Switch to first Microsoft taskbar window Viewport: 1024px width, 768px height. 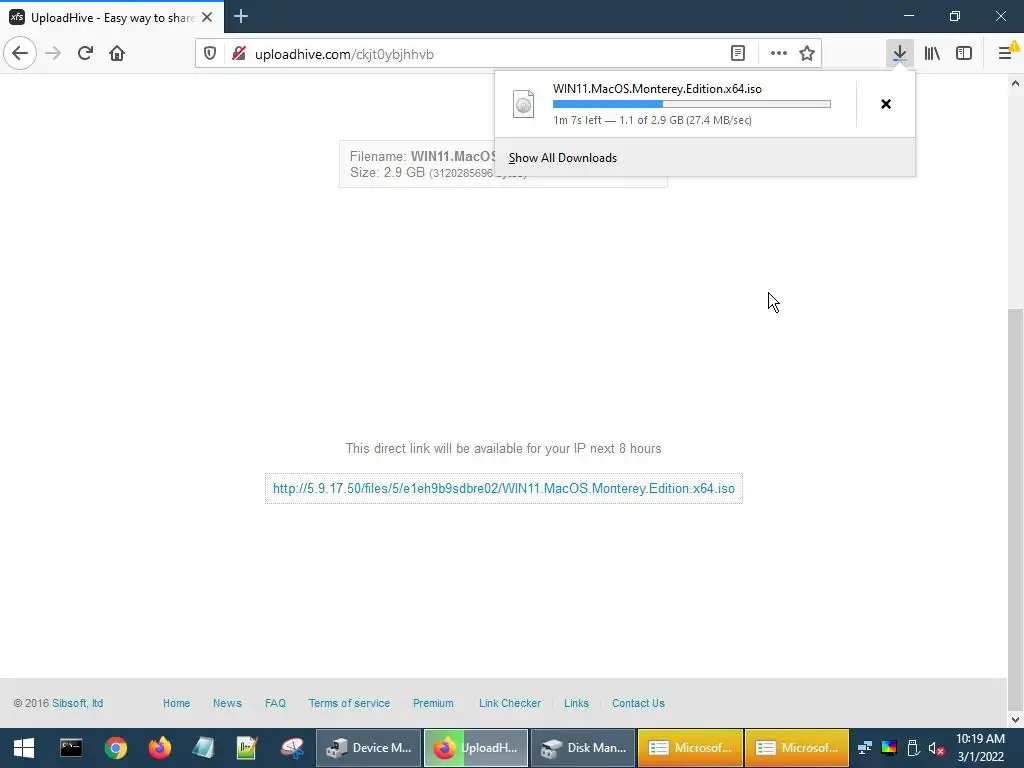point(690,748)
